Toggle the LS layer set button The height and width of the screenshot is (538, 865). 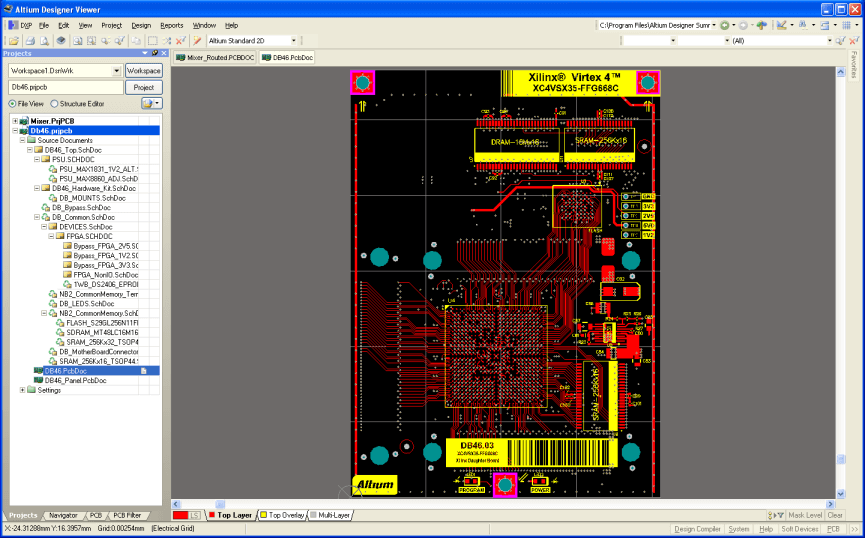coord(195,515)
